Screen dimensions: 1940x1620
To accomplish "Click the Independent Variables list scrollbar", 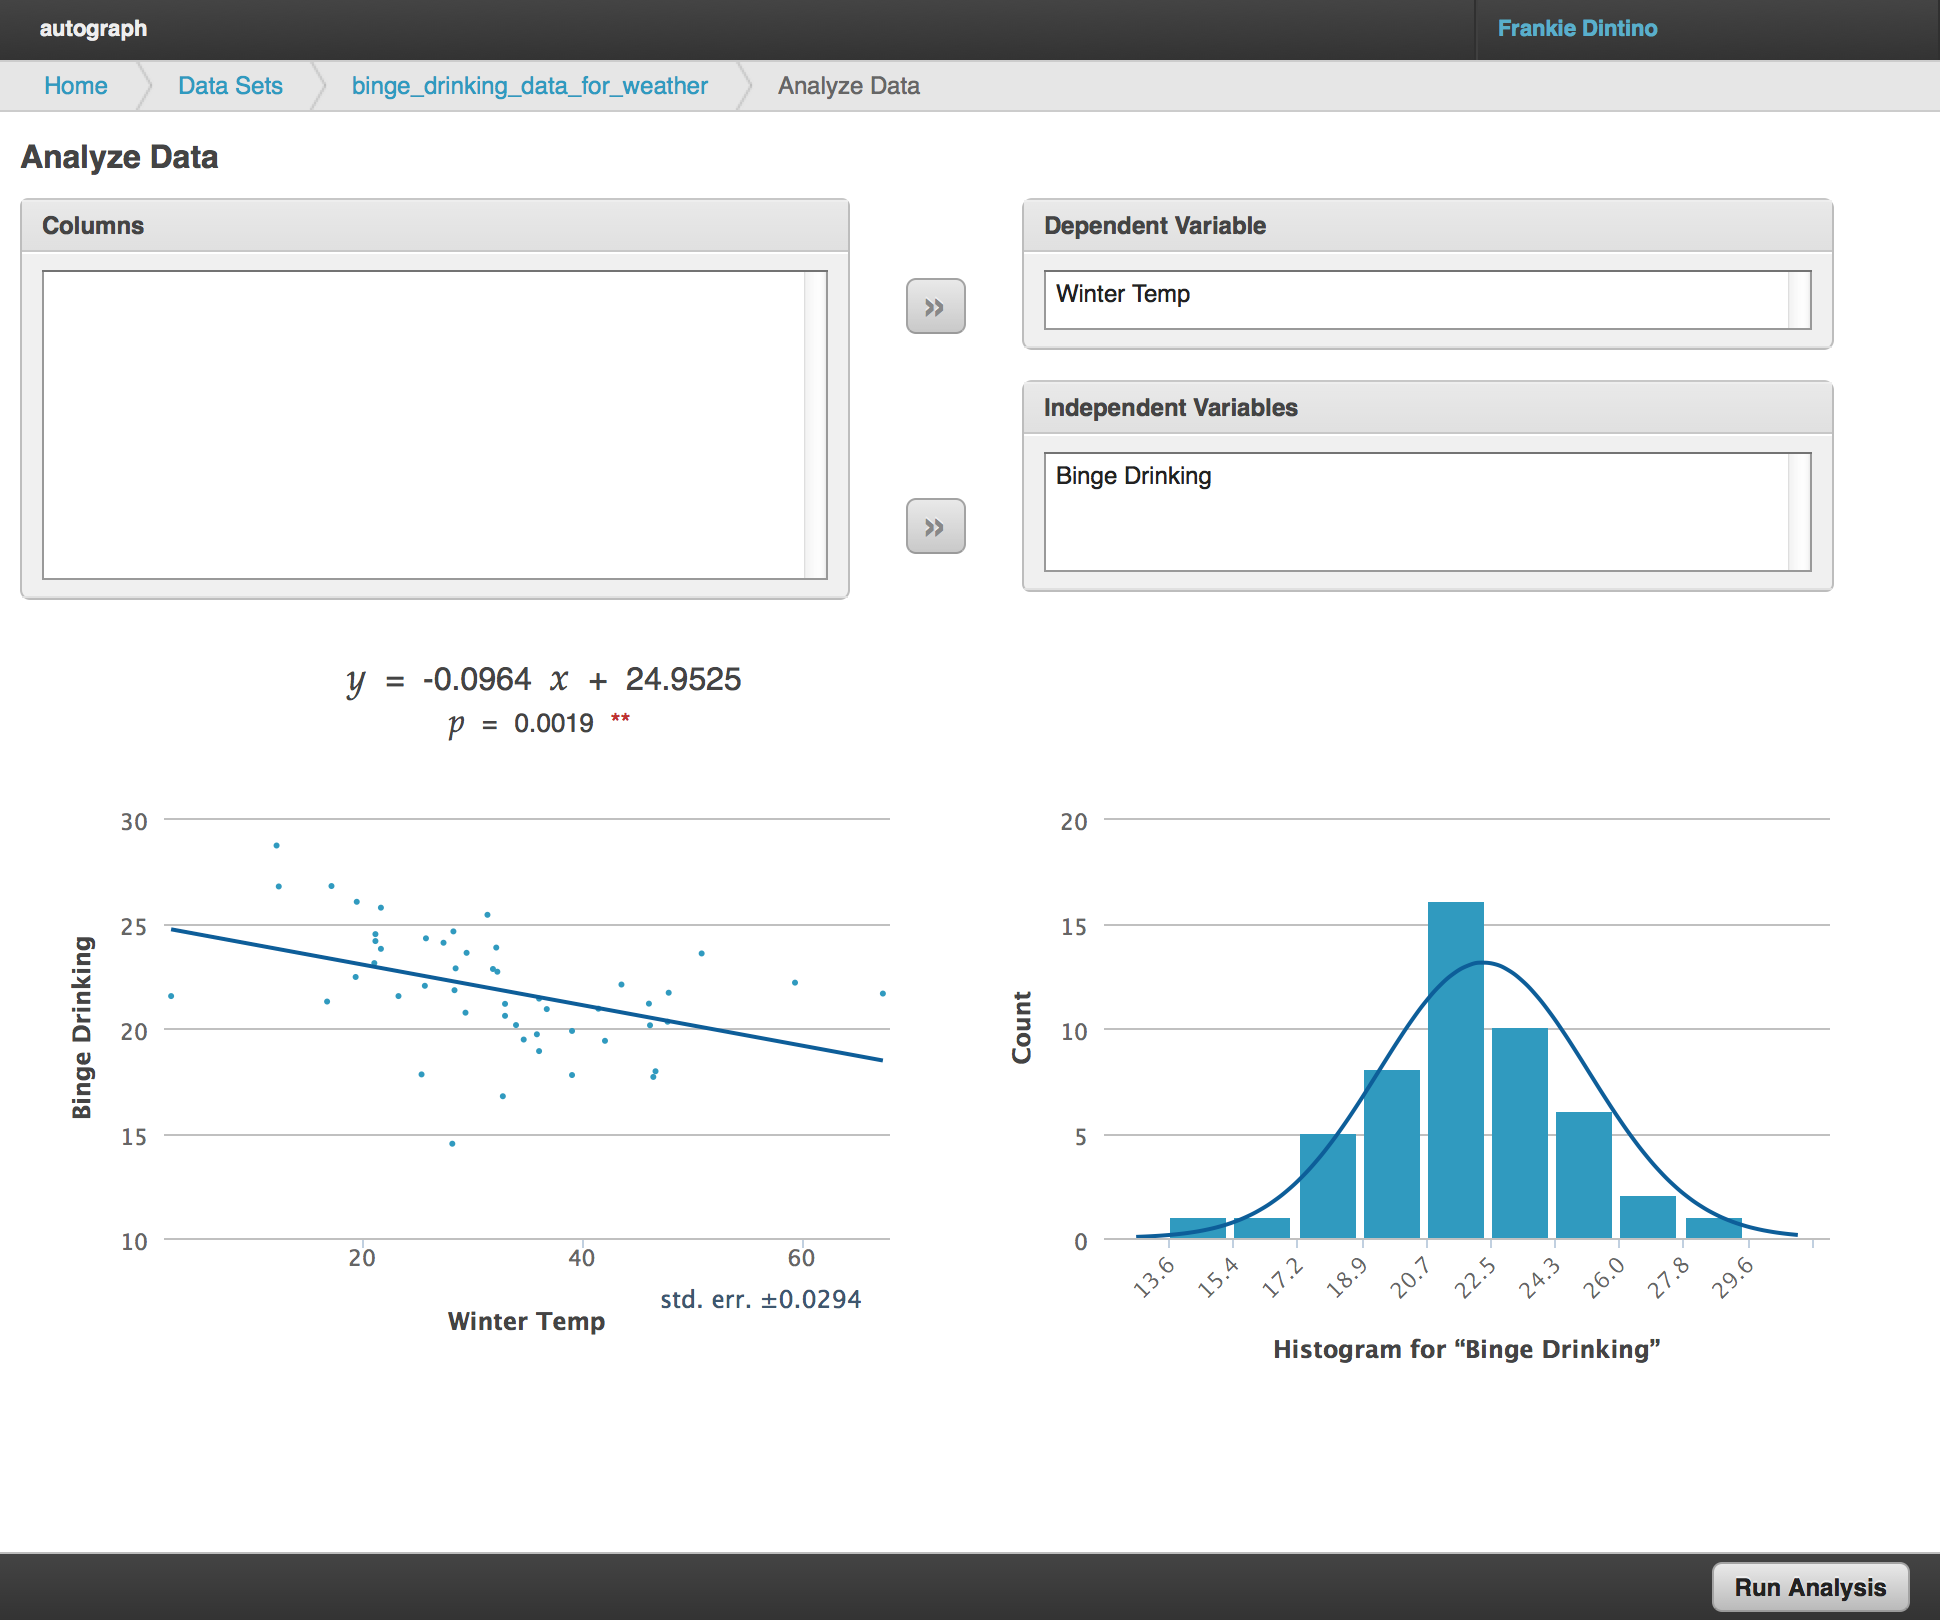I will point(1799,512).
